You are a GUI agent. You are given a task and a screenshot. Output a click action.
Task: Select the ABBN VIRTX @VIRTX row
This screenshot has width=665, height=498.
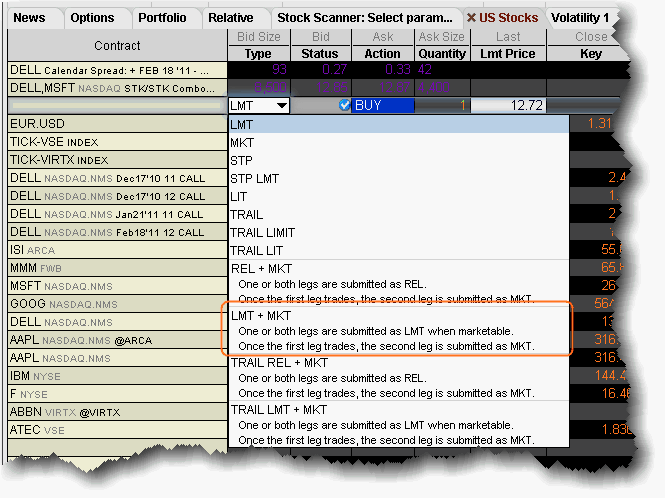tap(117, 412)
